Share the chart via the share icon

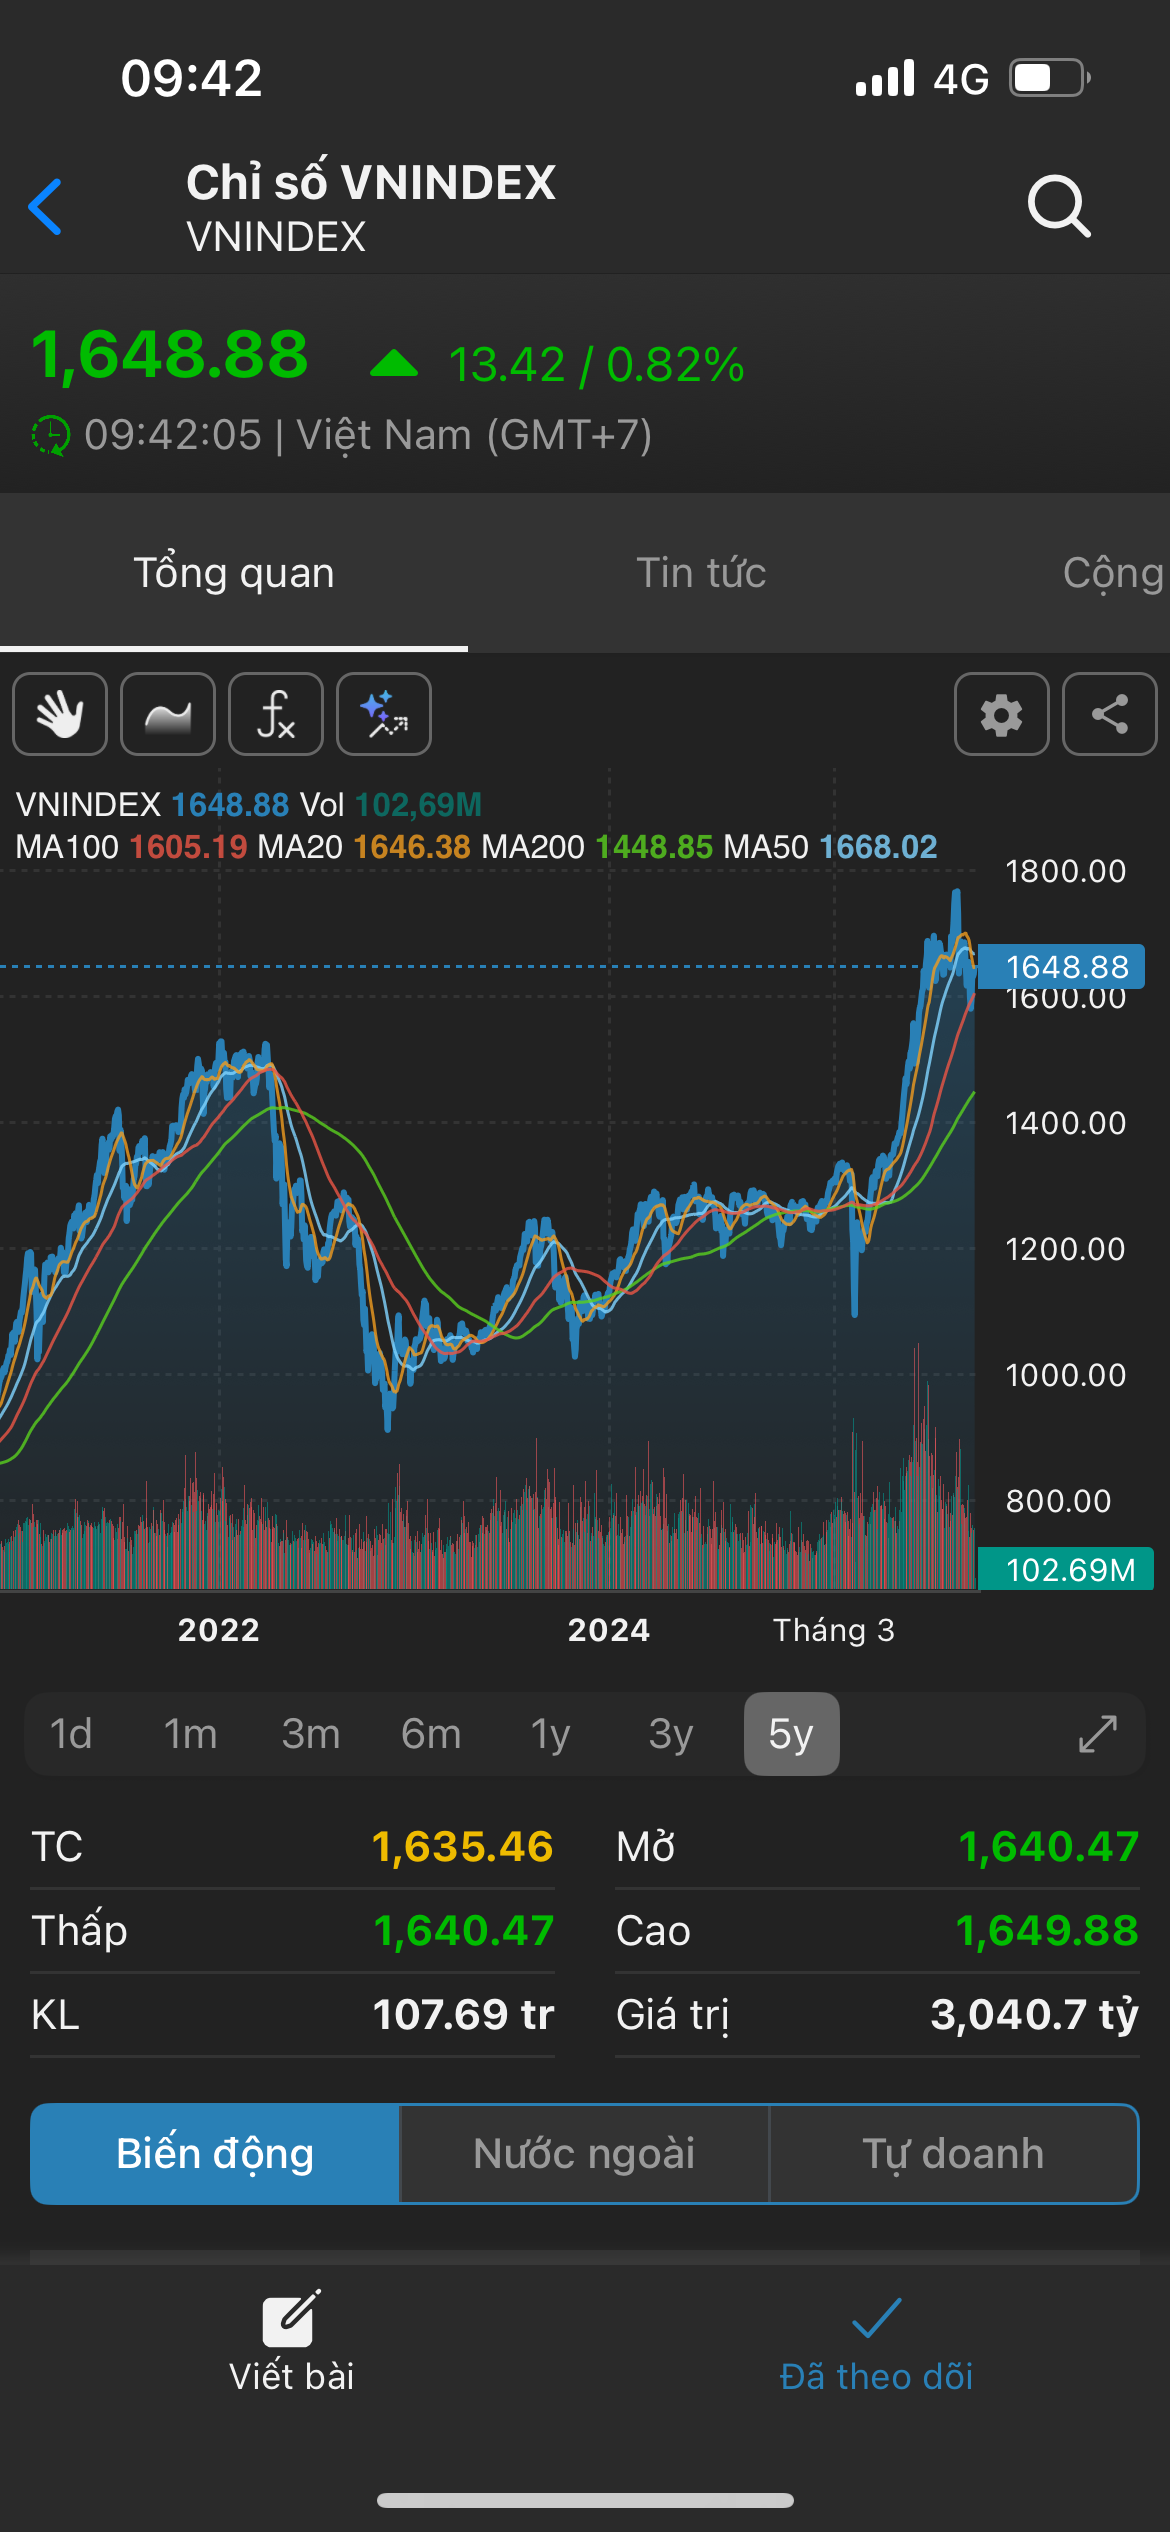coord(1109,714)
